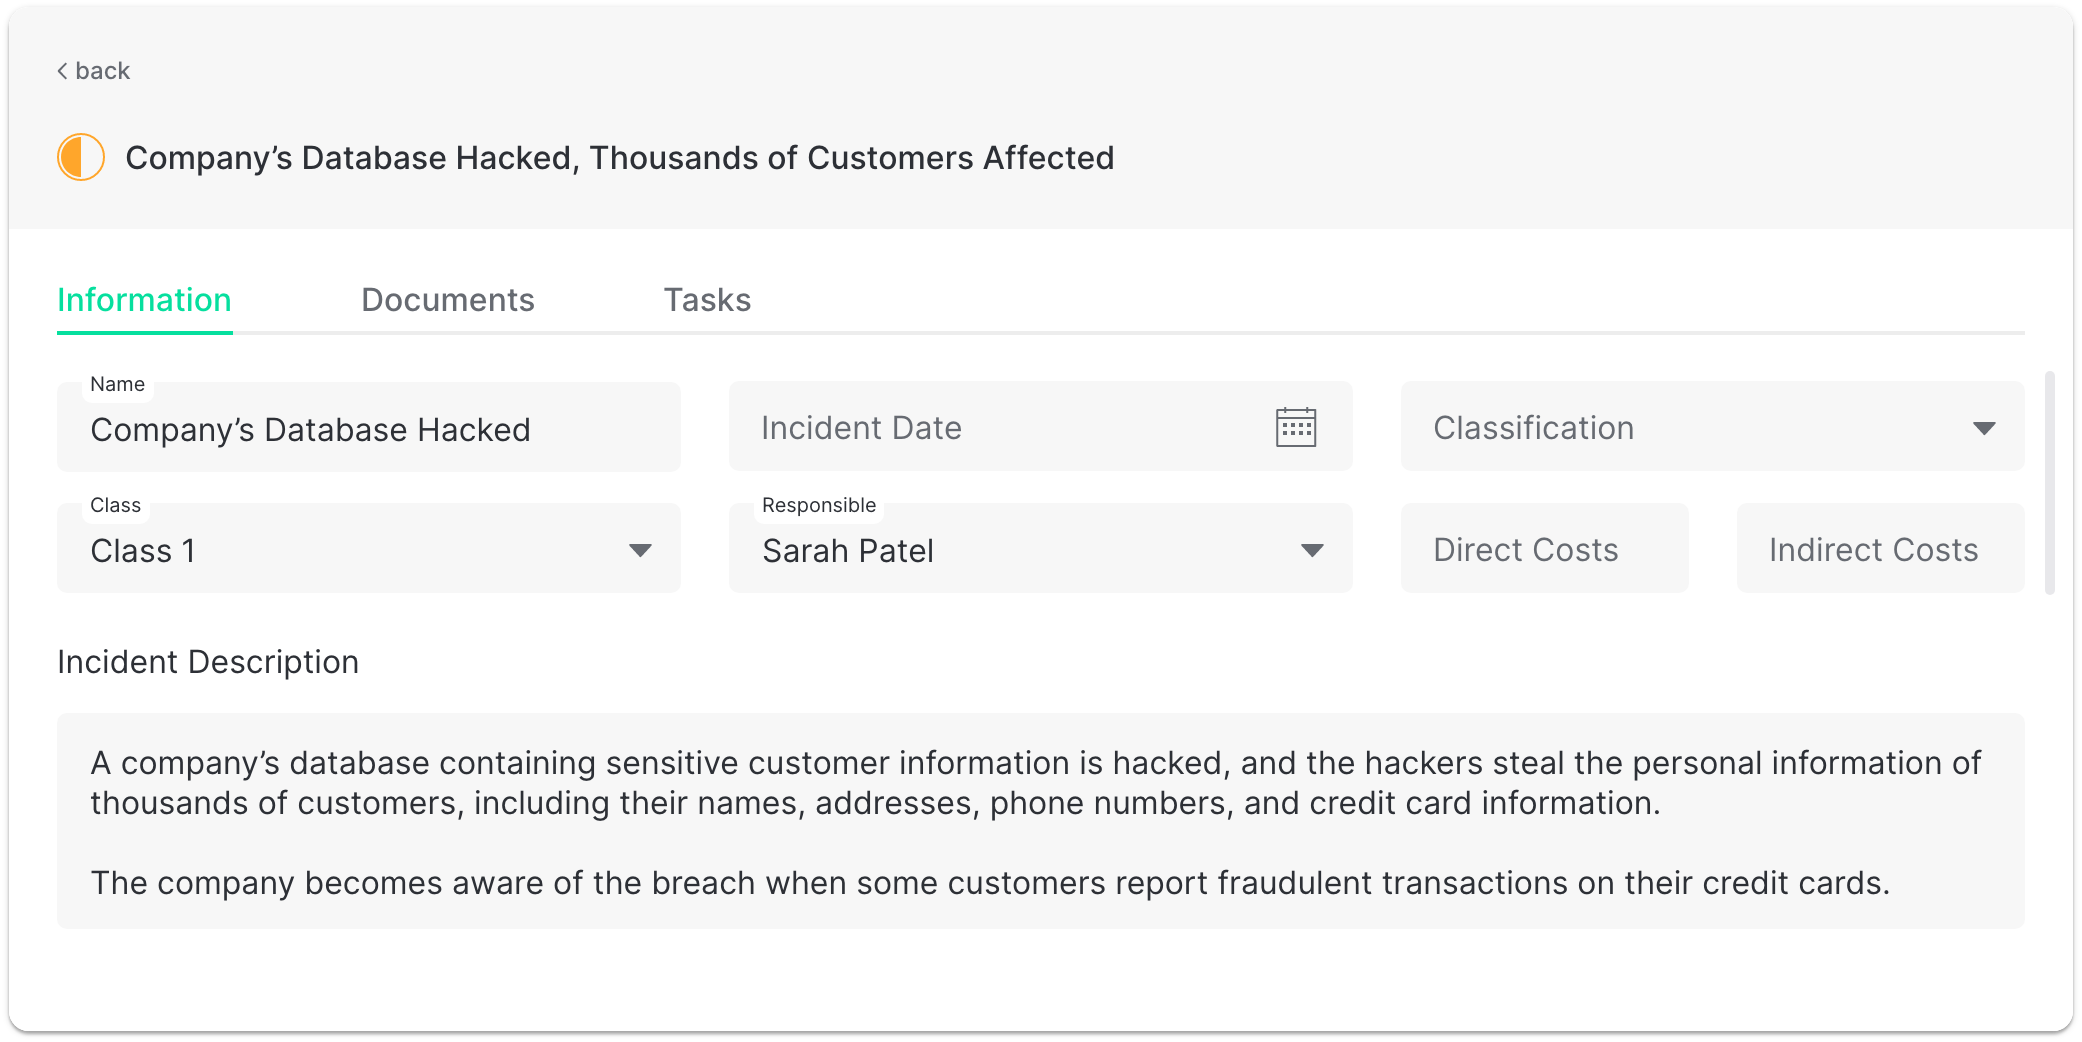2082x1042 pixels.
Task: Open the Responsible dropdown arrow
Action: click(x=1311, y=550)
